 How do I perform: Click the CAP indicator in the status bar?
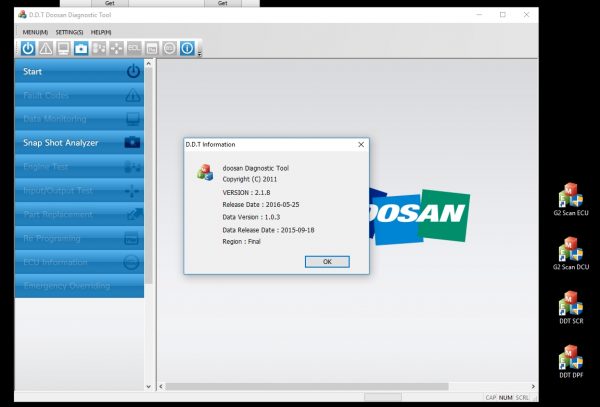pos(491,398)
